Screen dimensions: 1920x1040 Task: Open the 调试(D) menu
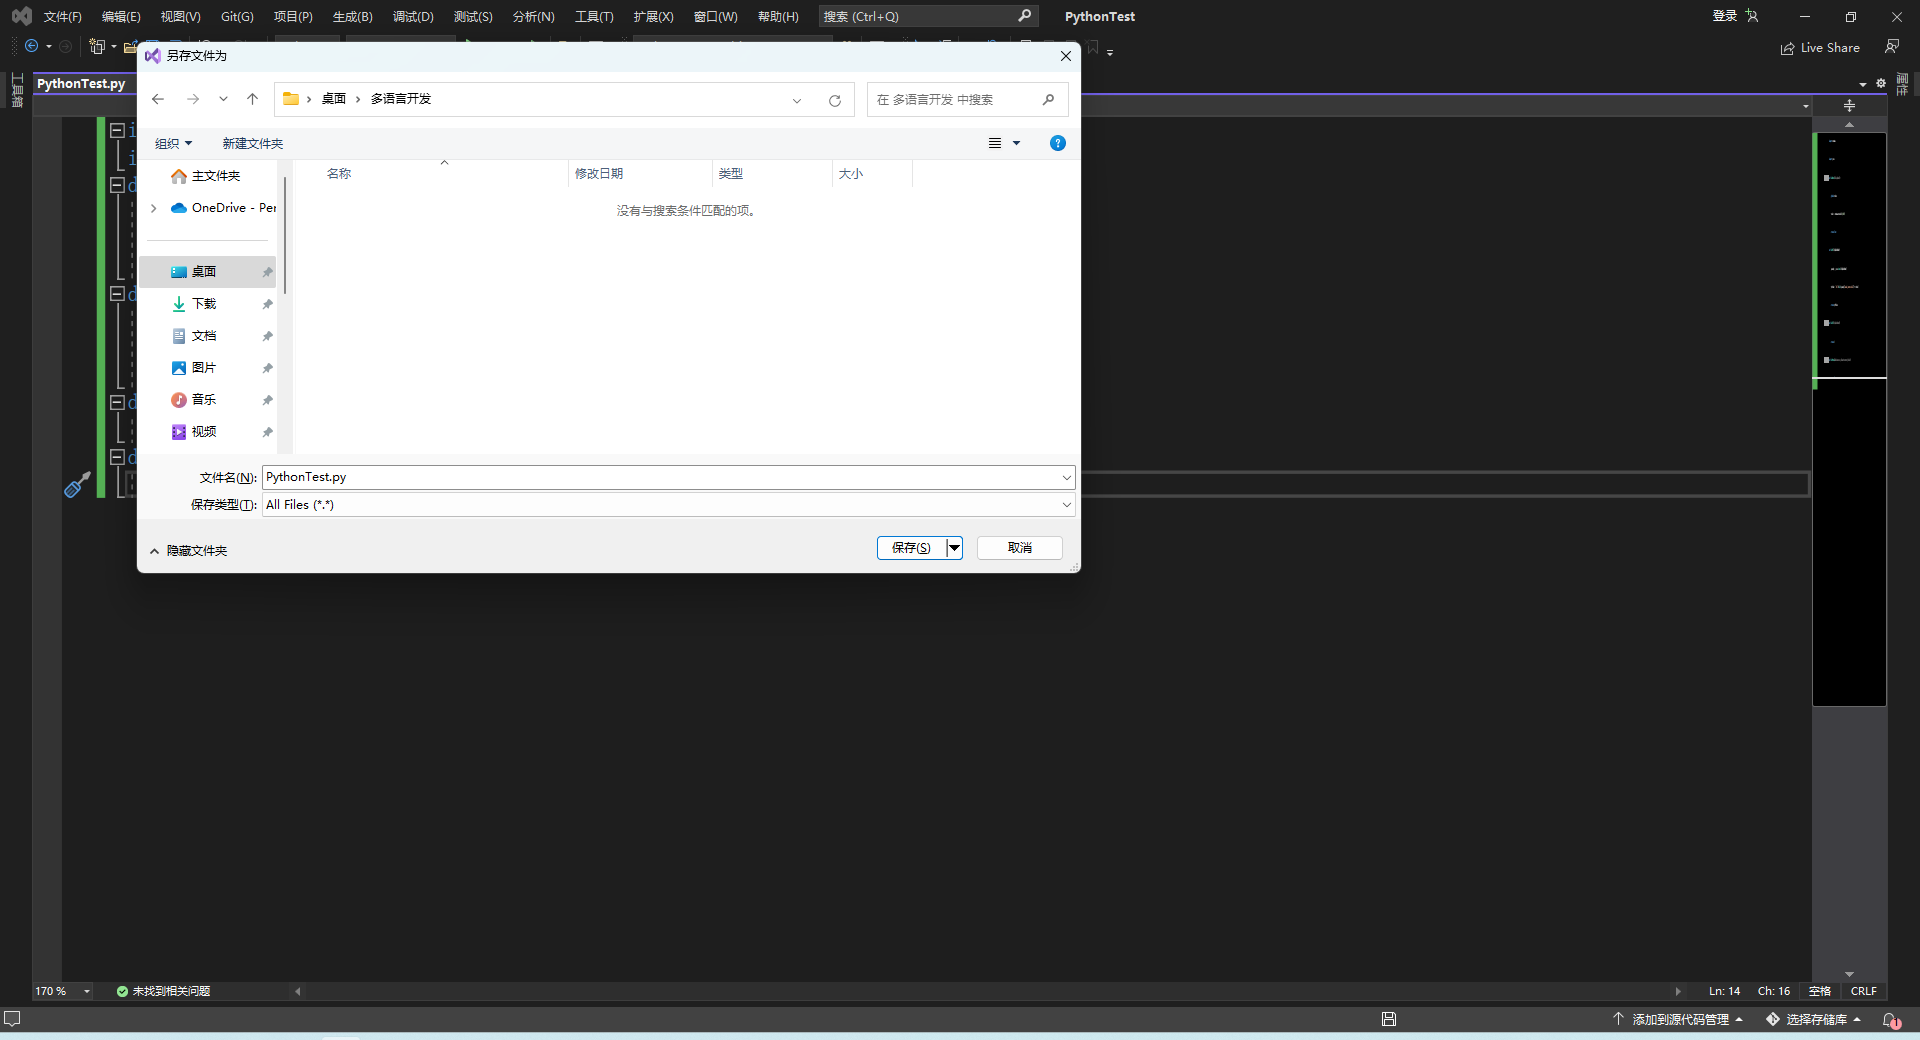pos(413,16)
